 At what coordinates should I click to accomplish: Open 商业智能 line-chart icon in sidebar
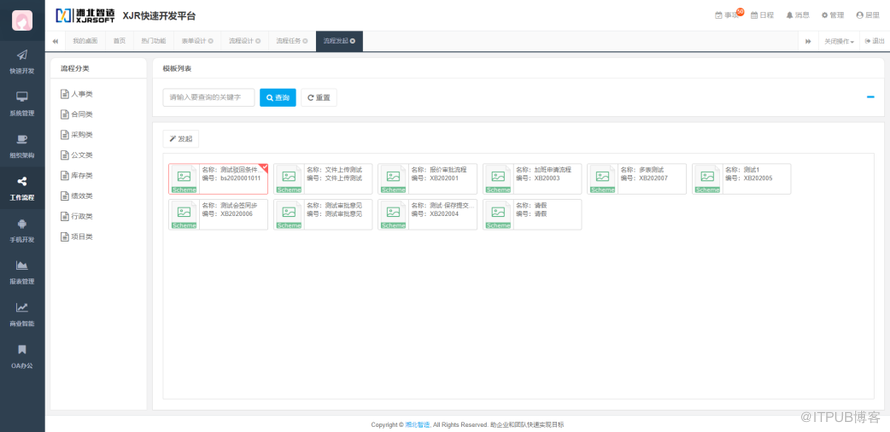pos(22,307)
